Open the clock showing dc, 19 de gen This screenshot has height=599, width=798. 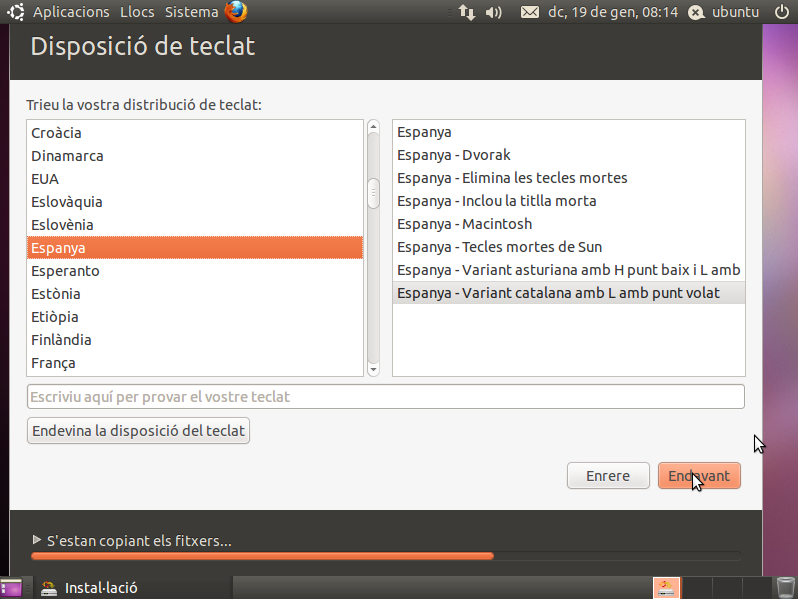[613, 12]
